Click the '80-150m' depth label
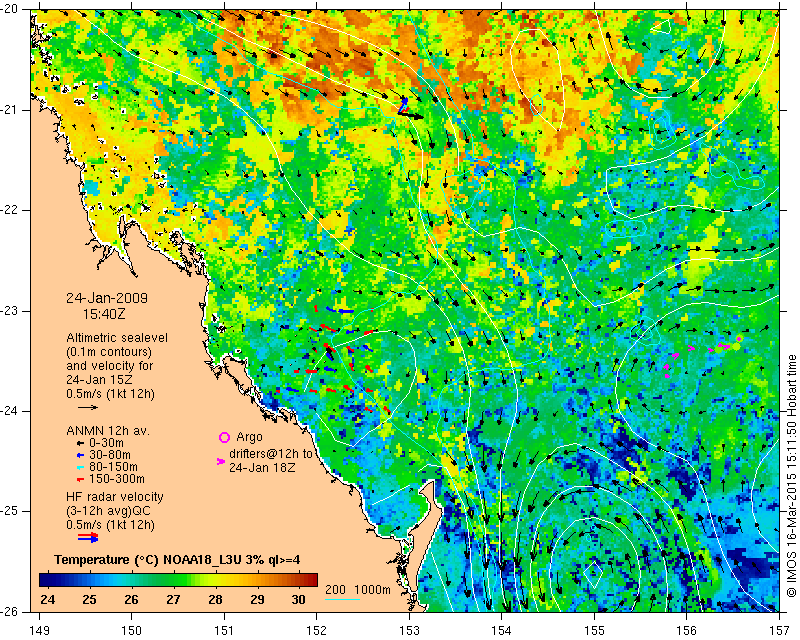The height and width of the screenshot is (640, 800). 113,467
